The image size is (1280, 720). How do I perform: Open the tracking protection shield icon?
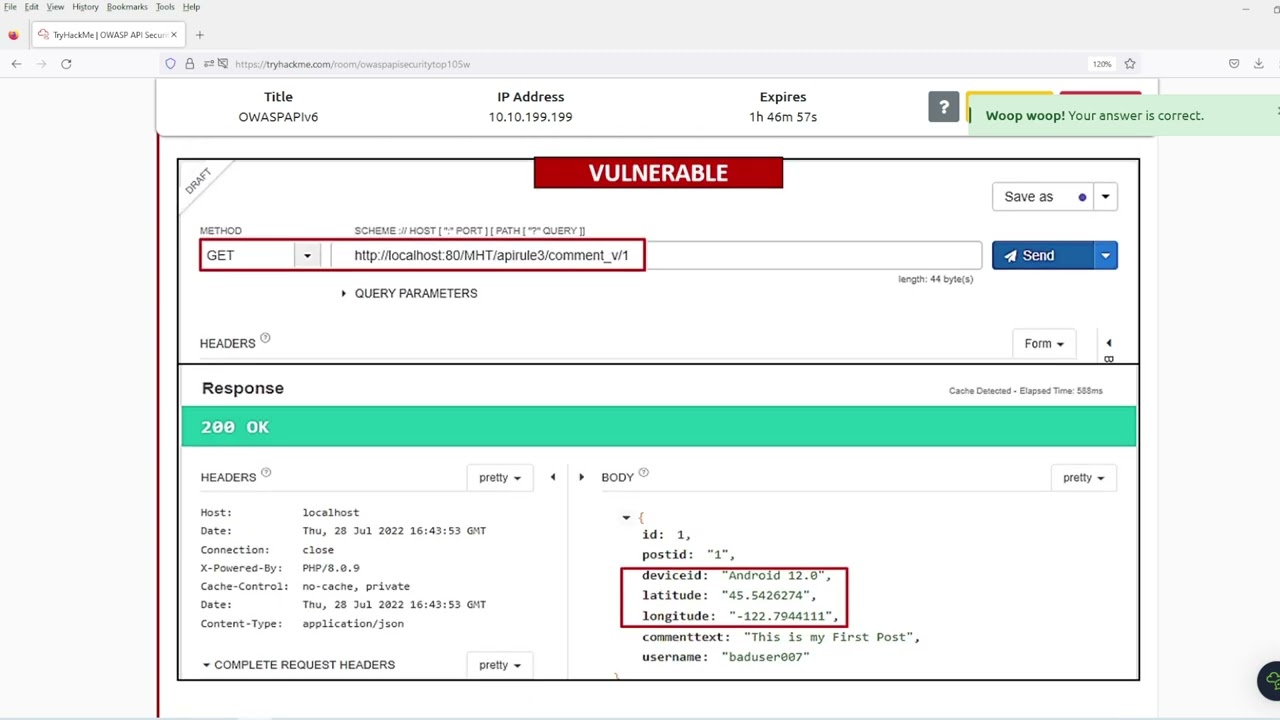click(x=171, y=64)
